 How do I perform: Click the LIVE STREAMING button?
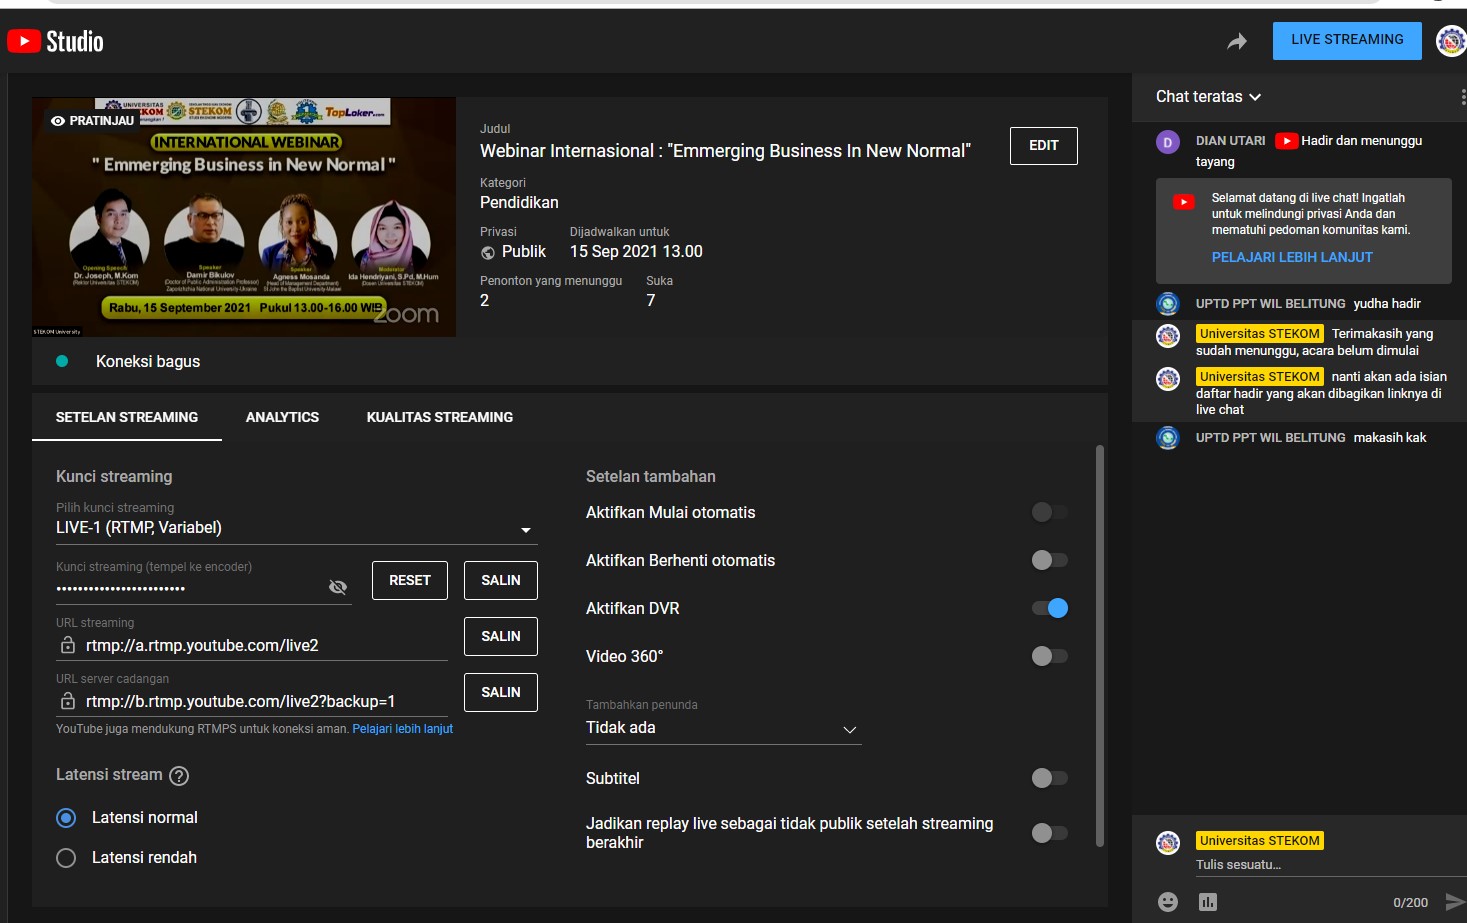click(1347, 41)
